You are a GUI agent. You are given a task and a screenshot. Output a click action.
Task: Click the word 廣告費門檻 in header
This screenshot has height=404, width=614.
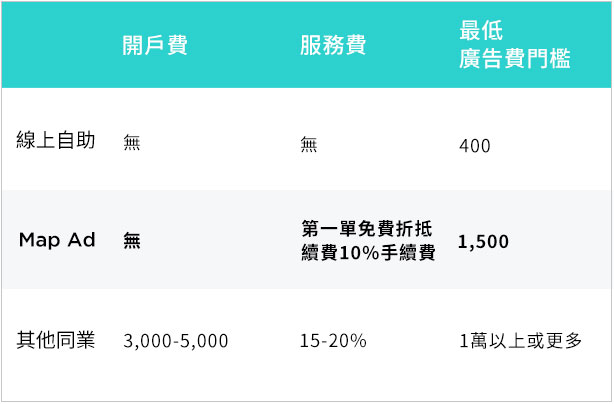tap(515, 59)
